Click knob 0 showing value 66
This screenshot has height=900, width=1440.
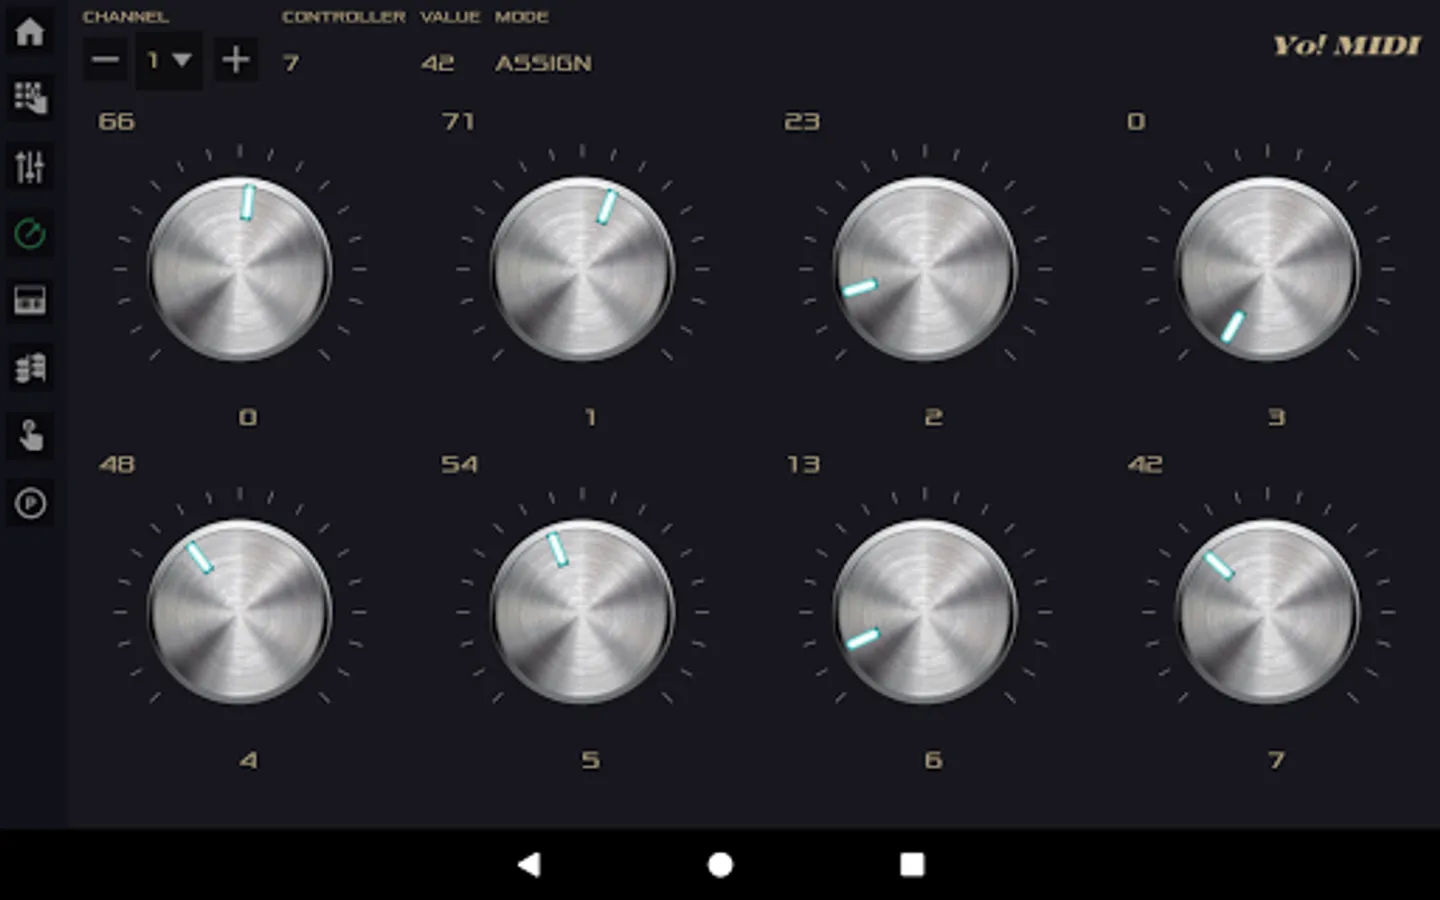240,269
